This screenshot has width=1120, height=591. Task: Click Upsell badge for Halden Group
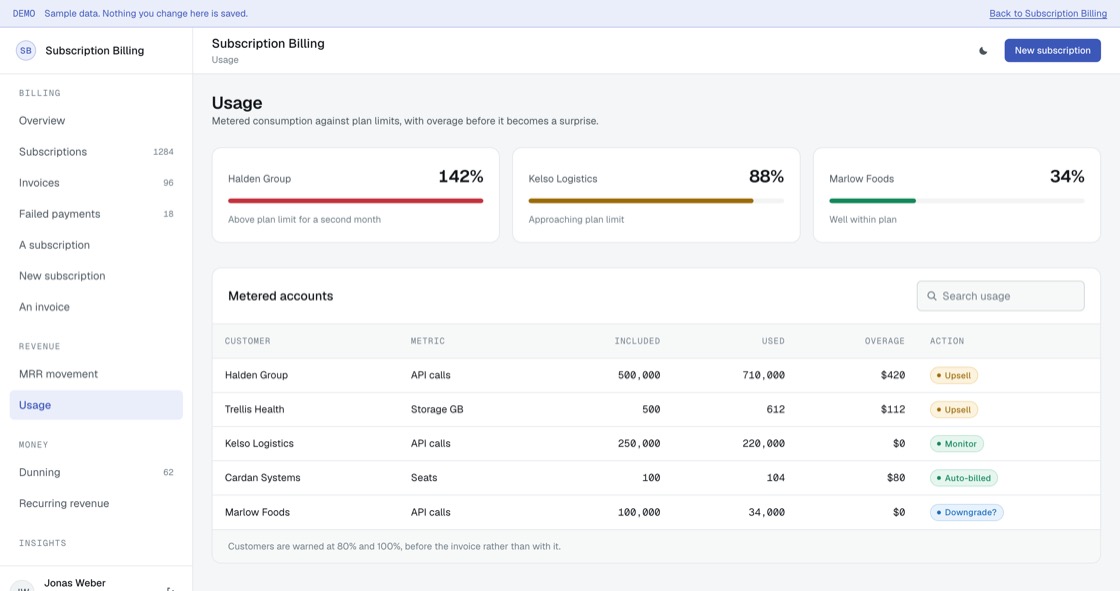point(954,375)
